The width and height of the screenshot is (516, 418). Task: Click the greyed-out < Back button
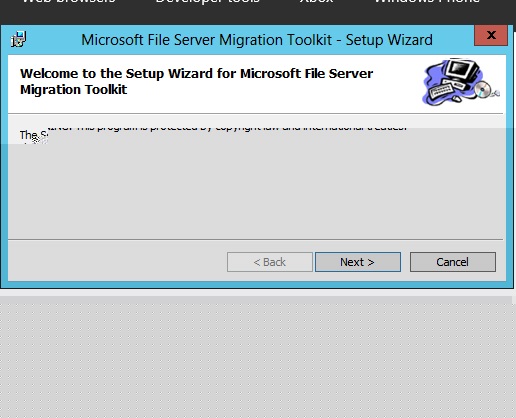tap(270, 262)
